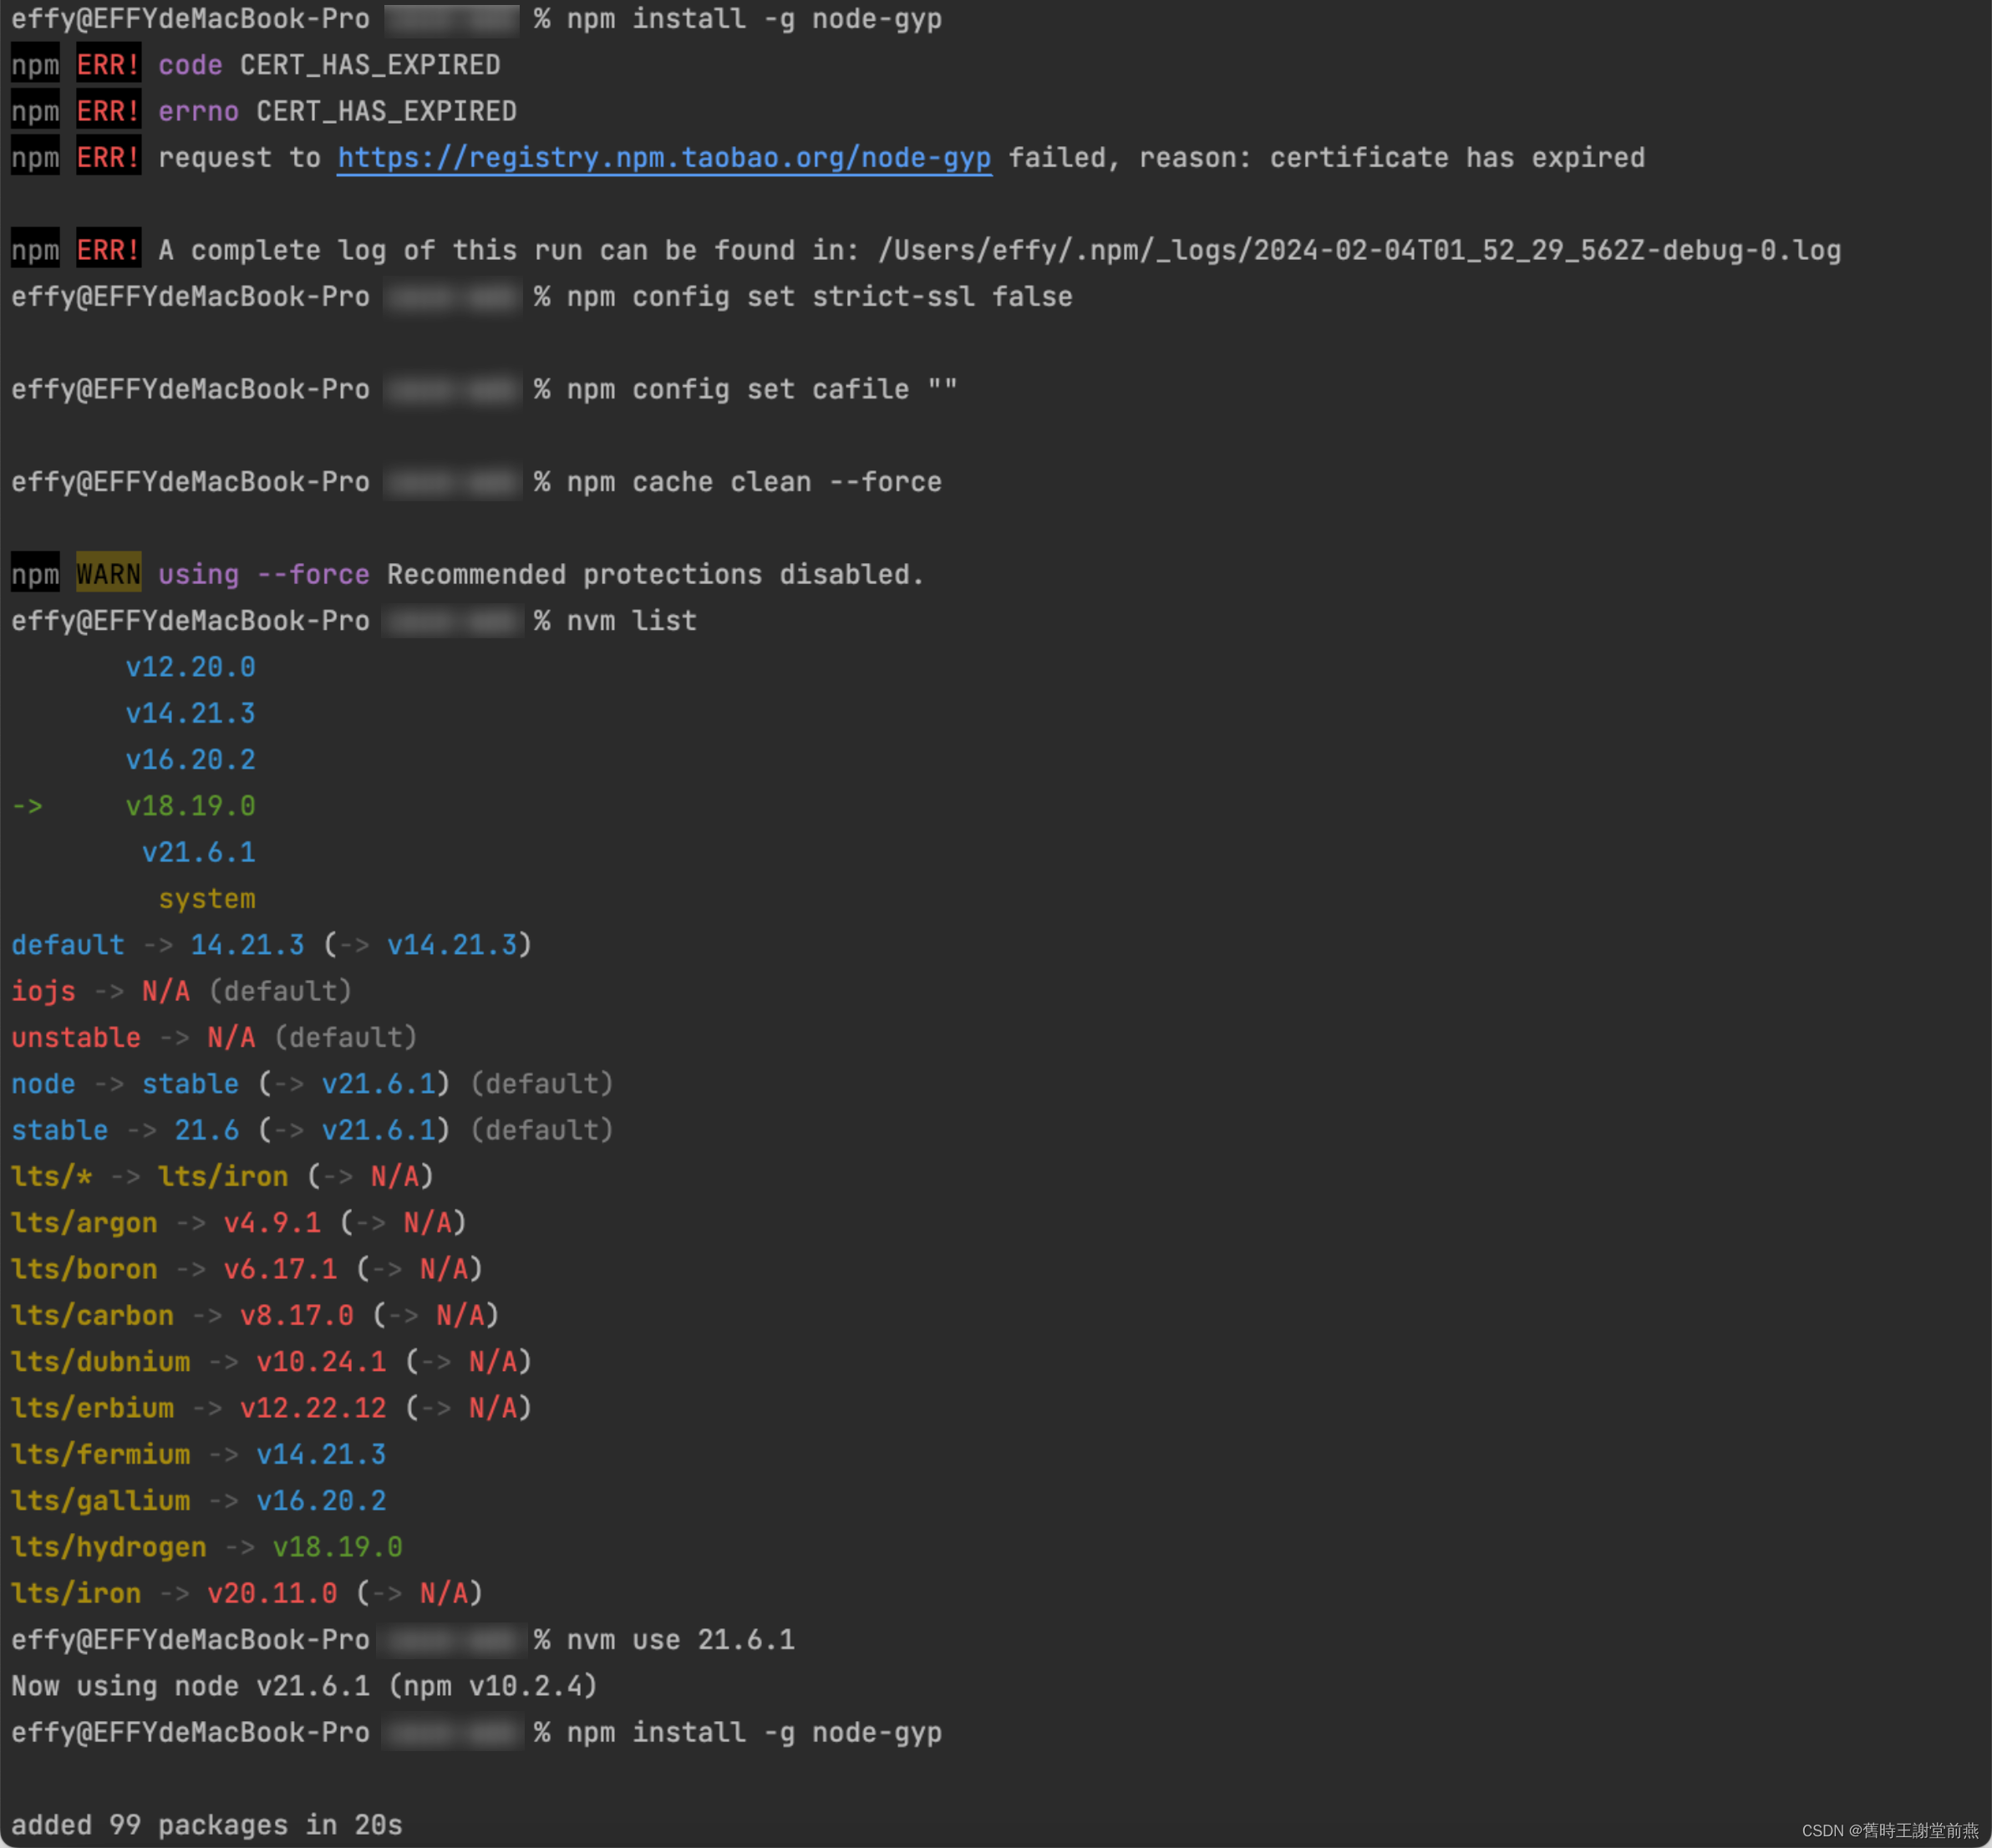Click the red ERR! badge beside 'code CERT_HAS_EXPIRED'
1992x1848 pixels.
108,65
